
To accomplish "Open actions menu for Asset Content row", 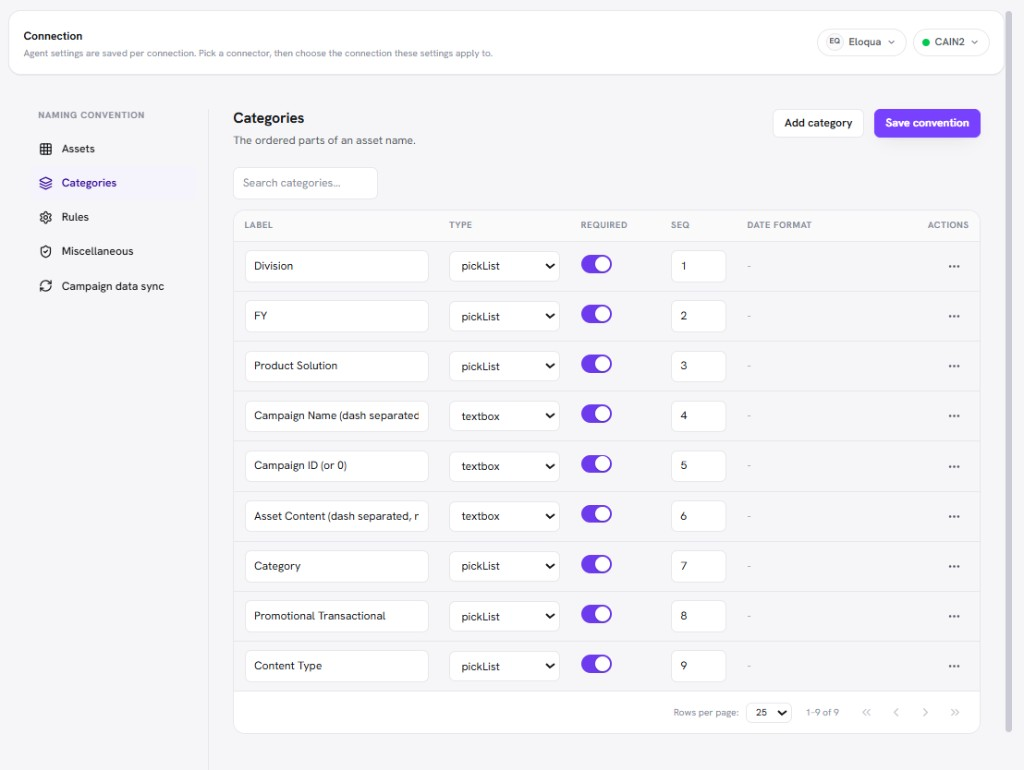I will 954,517.
